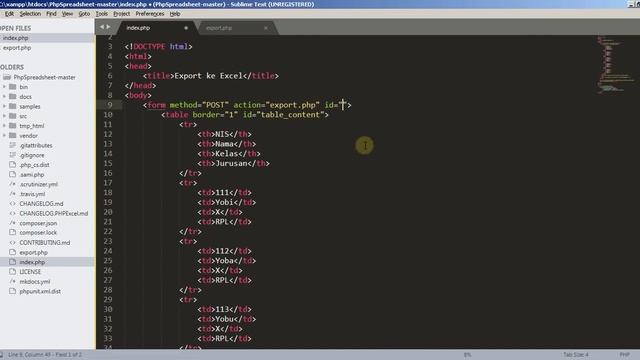Click the mkdocs.yml file icon
640x360 pixels.
coord(13,282)
